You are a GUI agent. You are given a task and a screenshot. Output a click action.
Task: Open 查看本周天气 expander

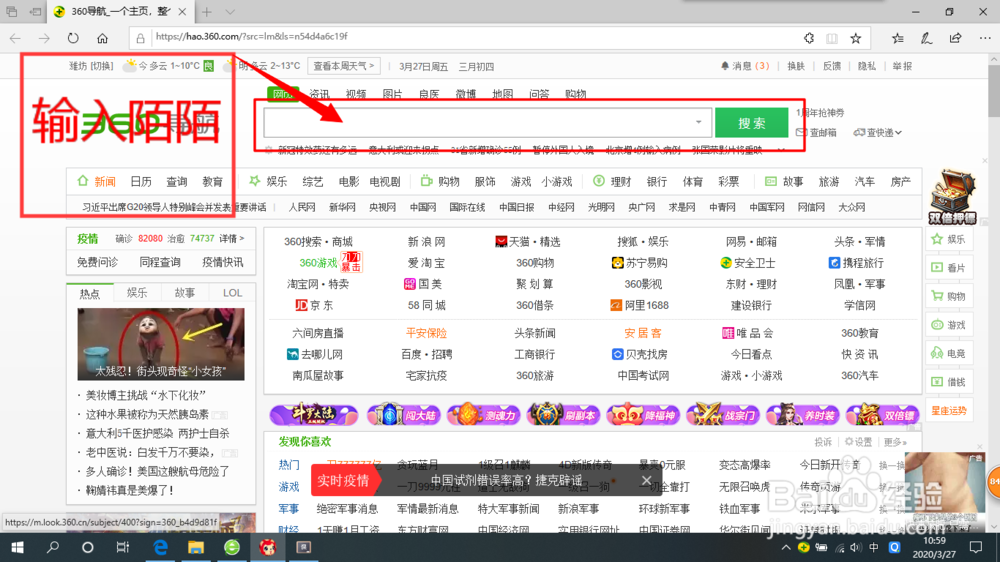pyautogui.click(x=344, y=66)
